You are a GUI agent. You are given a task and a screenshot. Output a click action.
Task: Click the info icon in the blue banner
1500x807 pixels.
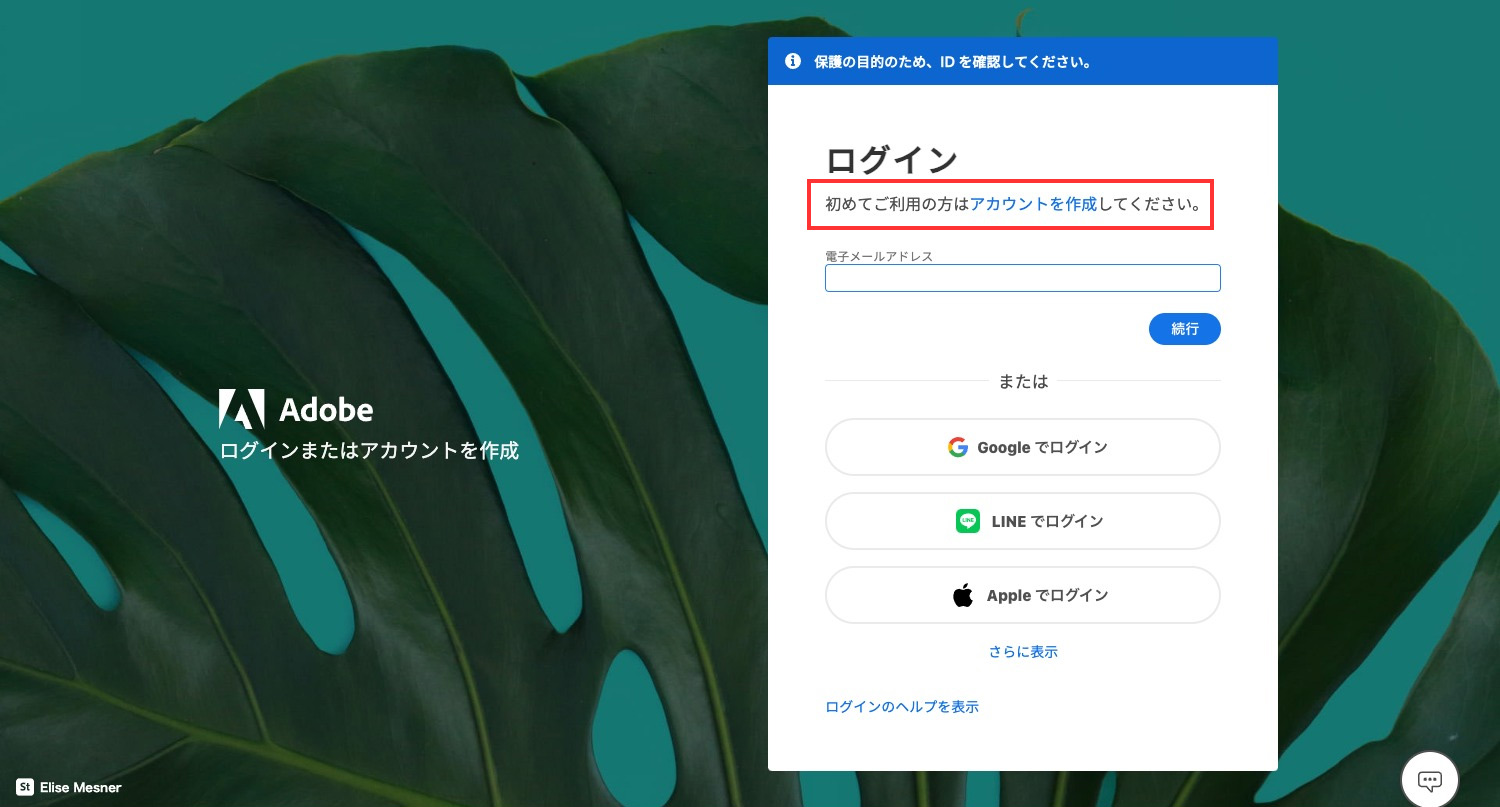(793, 61)
